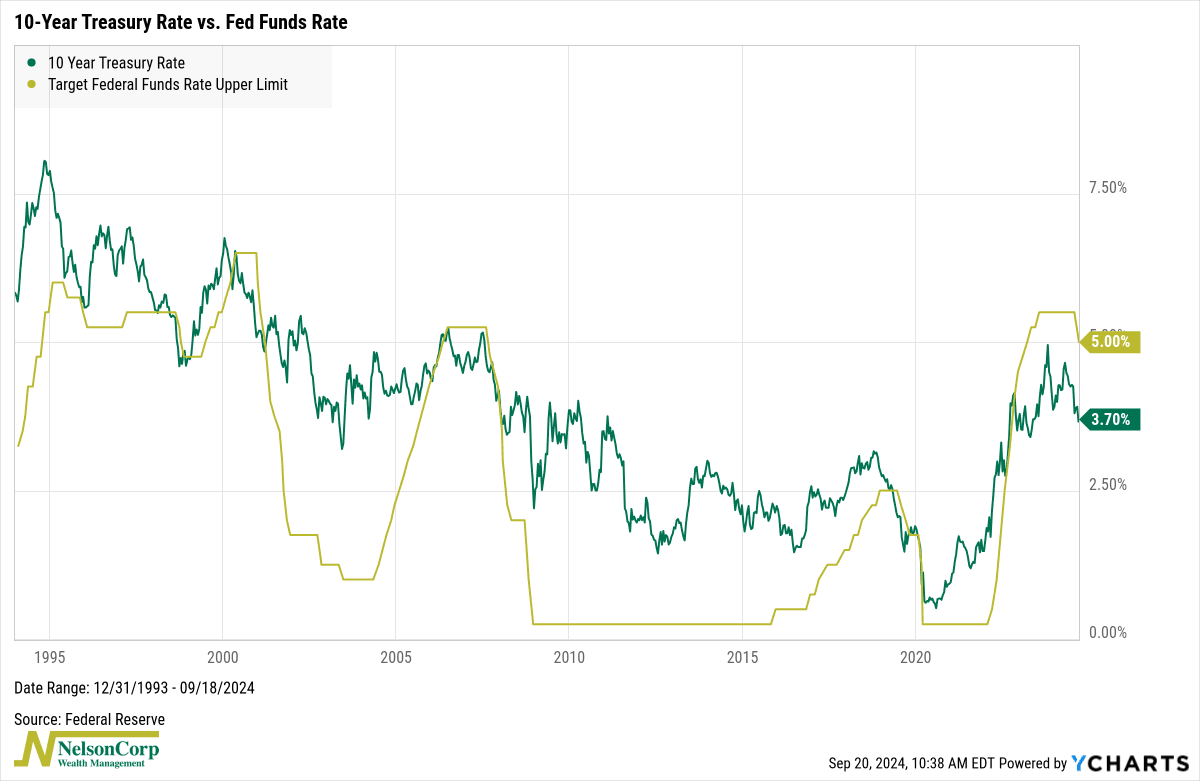Click the 2.50% y-axis label
This screenshot has width=1200, height=781.
[1107, 484]
